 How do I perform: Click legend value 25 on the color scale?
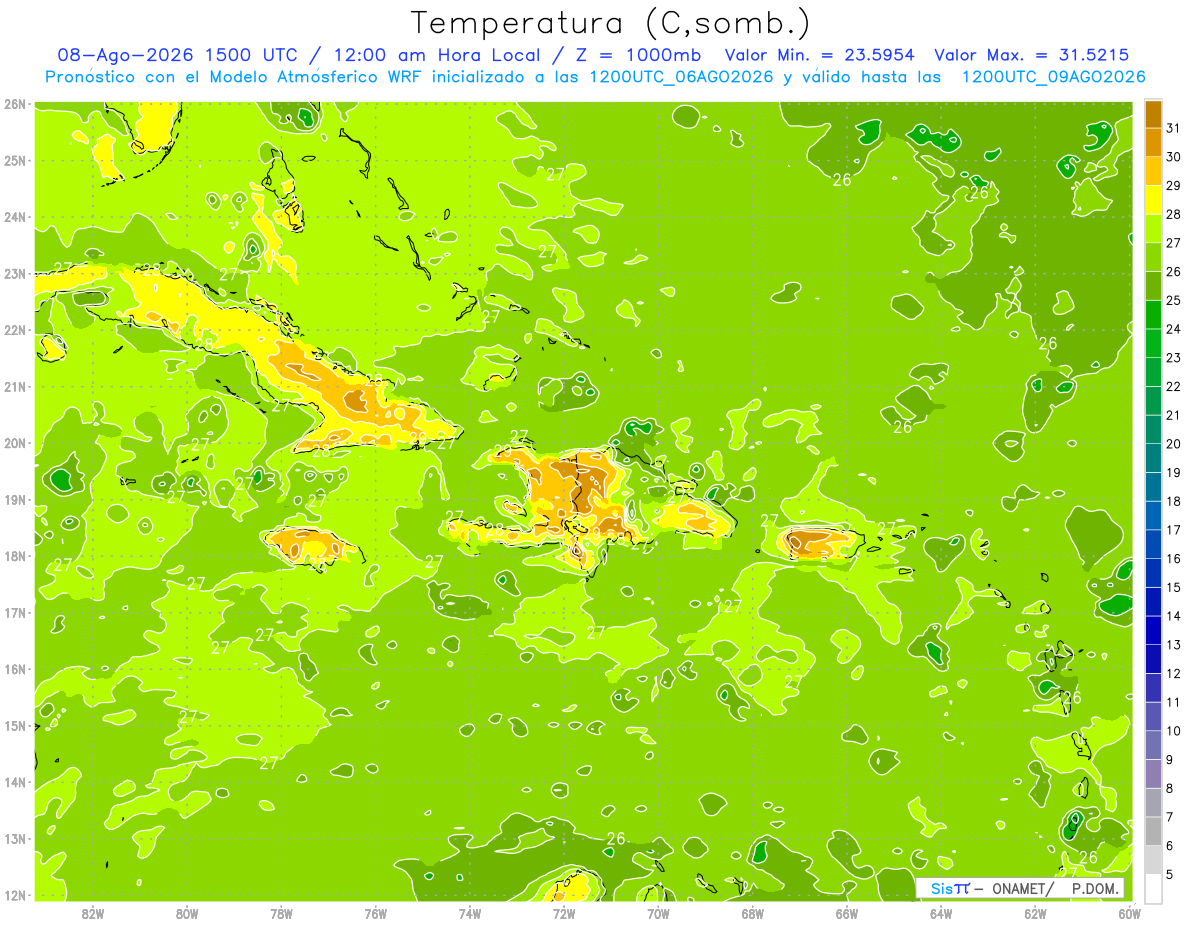point(1173,300)
